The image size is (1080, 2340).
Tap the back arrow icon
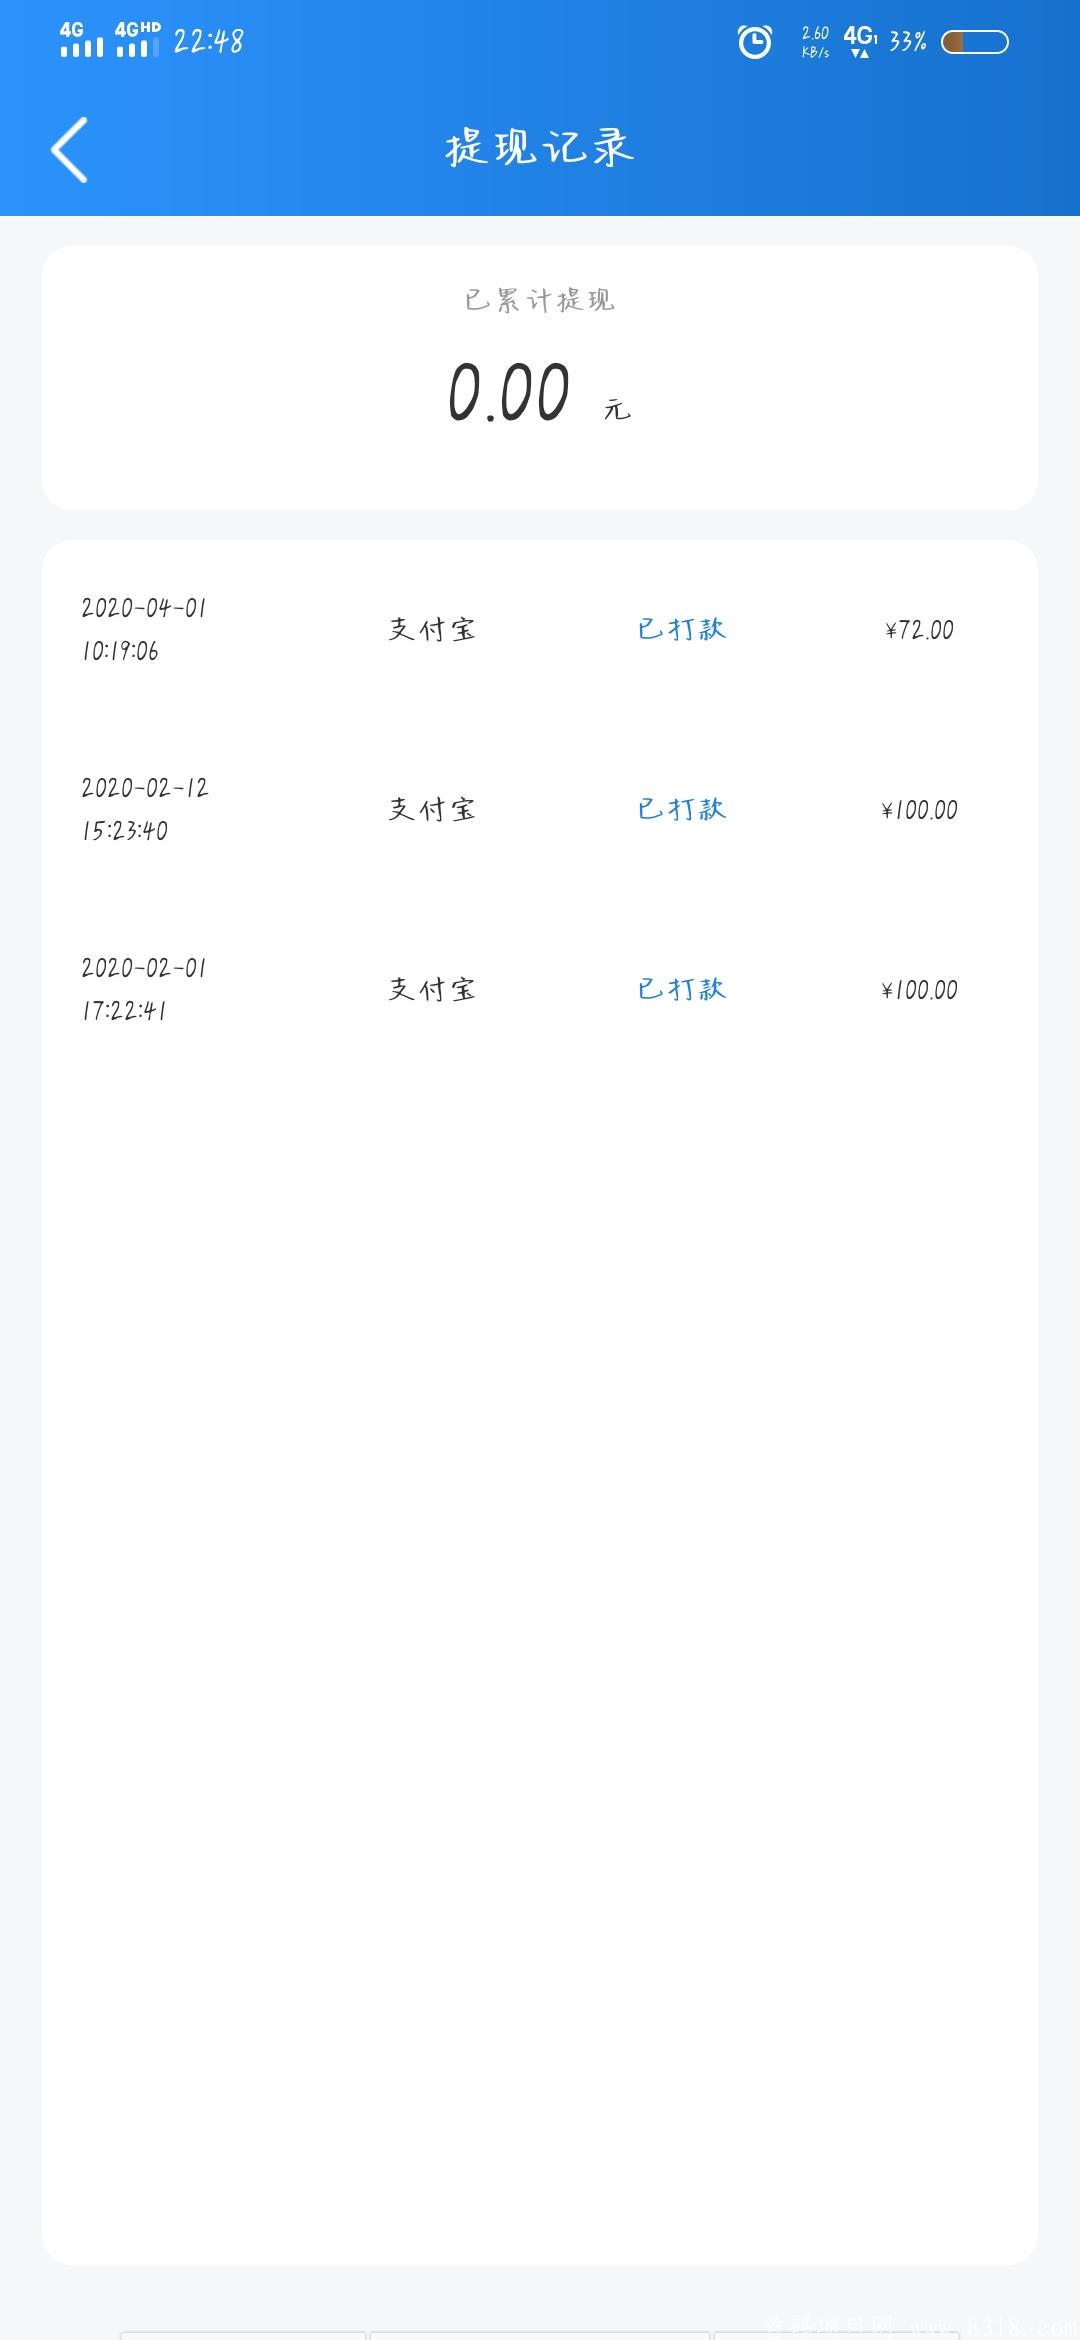pyautogui.click(x=70, y=150)
